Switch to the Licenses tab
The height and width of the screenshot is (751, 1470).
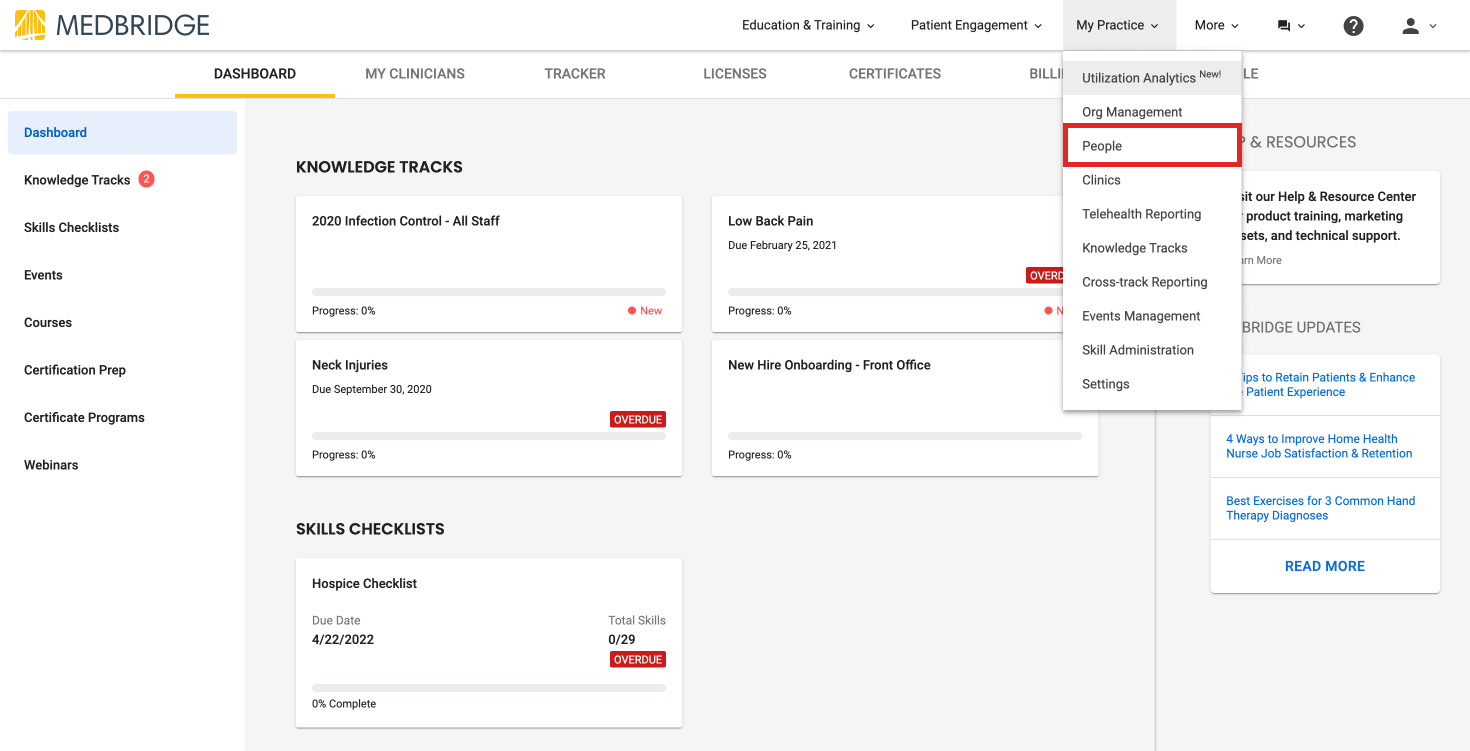pyautogui.click(x=734, y=74)
